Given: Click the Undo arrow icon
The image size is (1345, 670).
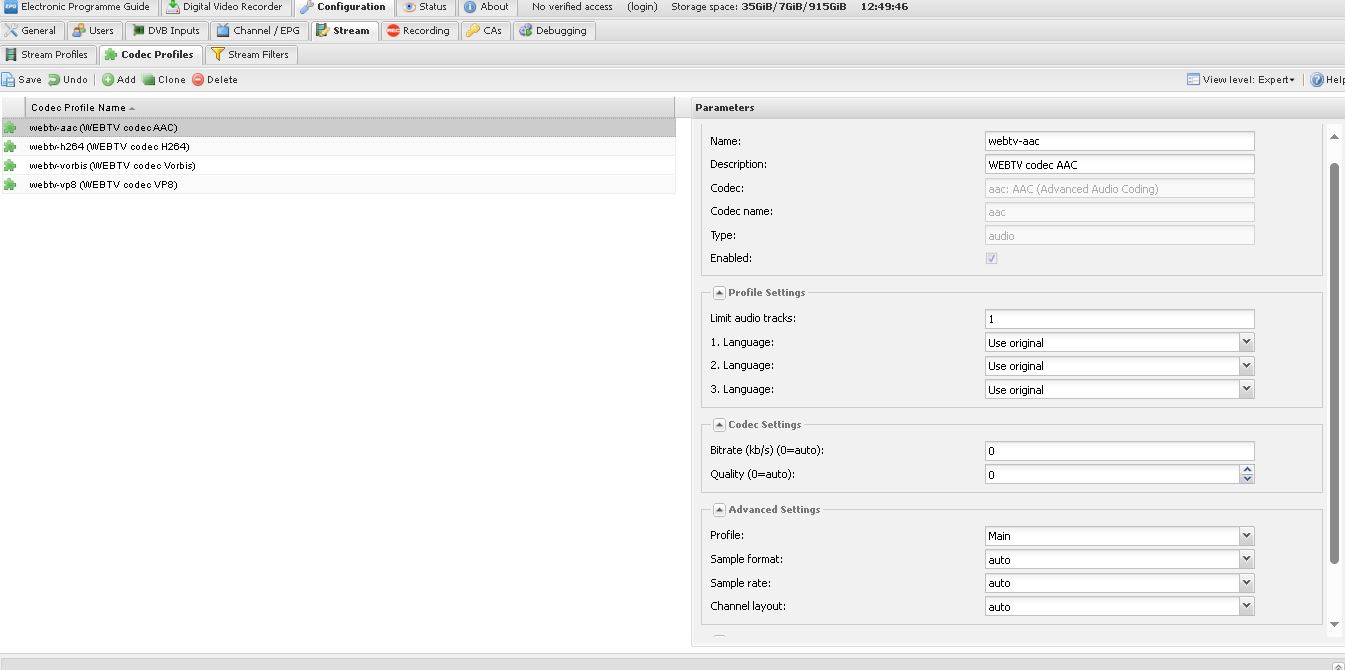Looking at the screenshot, I should [55, 80].
